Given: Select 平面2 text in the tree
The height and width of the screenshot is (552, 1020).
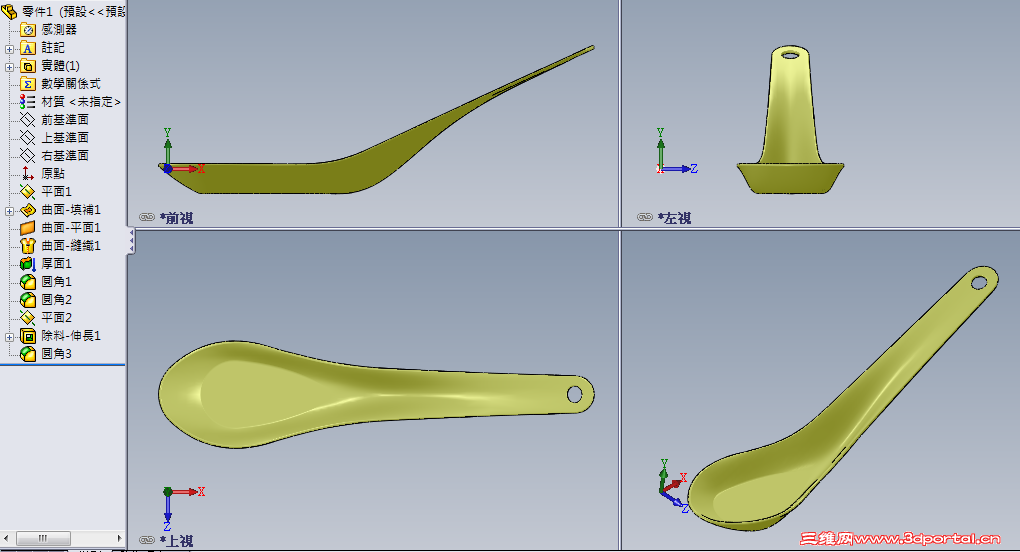Looking at the screenshot, I should pos(57,317).
